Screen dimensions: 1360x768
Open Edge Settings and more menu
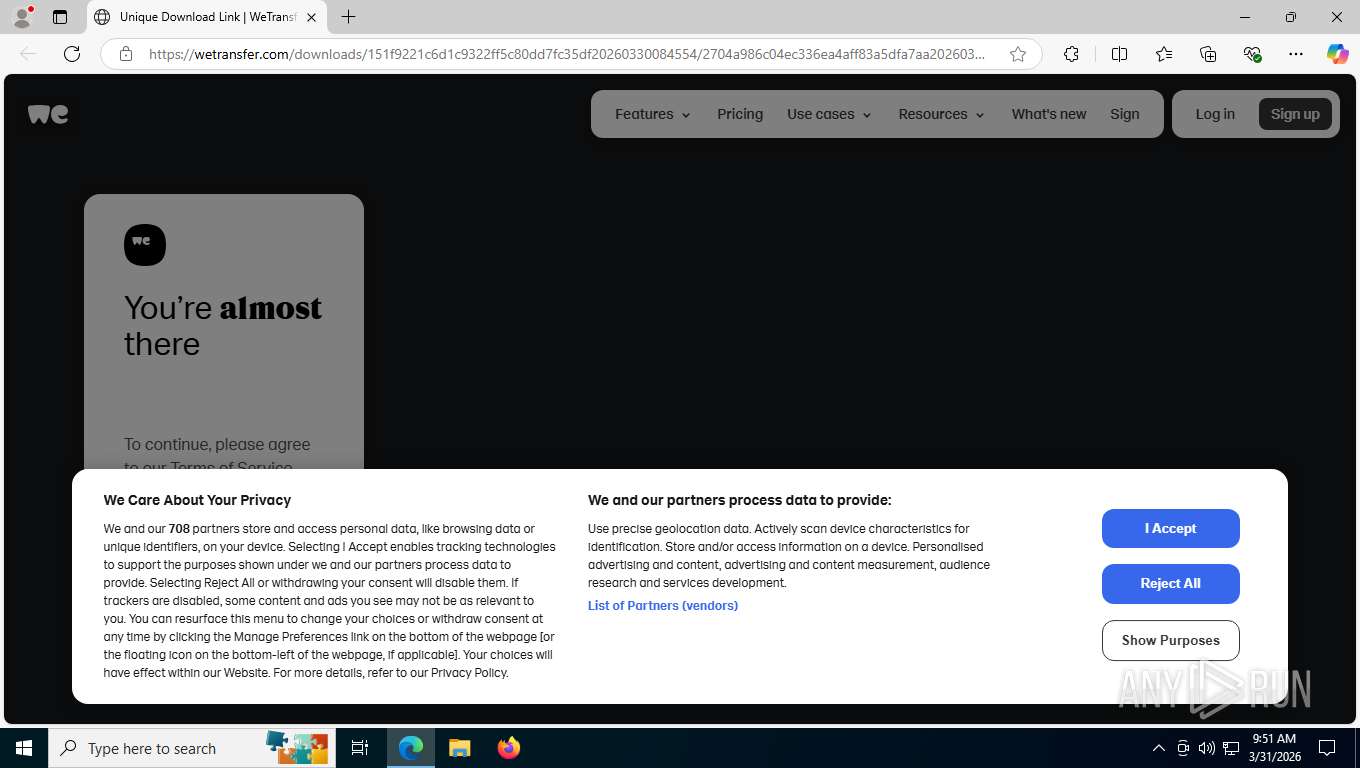pos(1296,54)
